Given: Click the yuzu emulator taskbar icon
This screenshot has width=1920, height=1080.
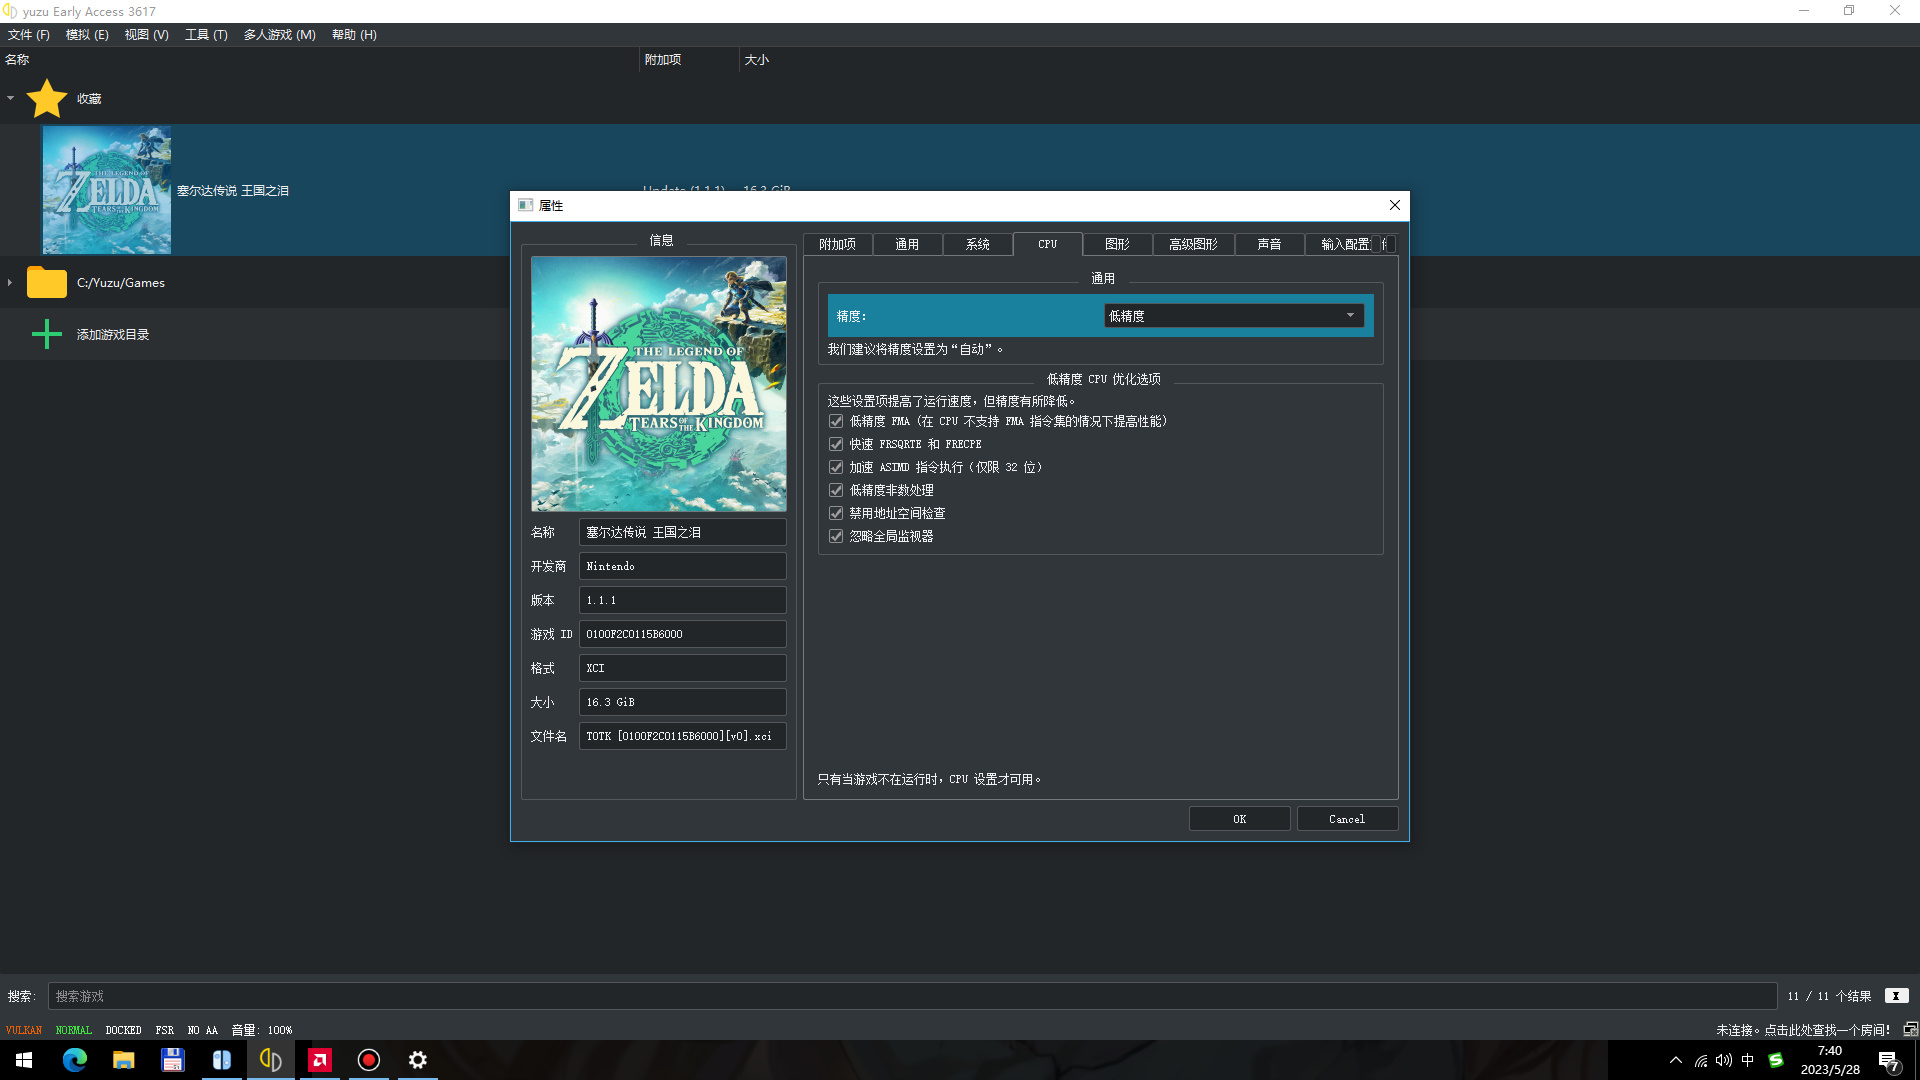Looking at the screenshot, I should 270,1060.
